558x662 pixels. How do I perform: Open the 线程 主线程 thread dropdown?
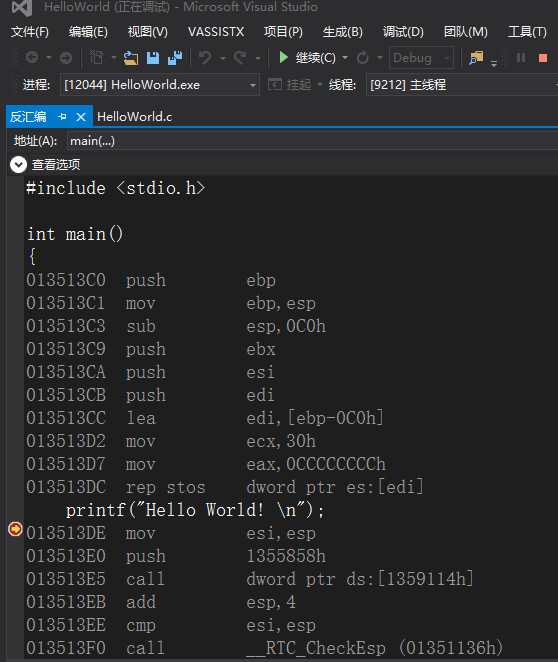pyautogui.click(x=462, y=85)
